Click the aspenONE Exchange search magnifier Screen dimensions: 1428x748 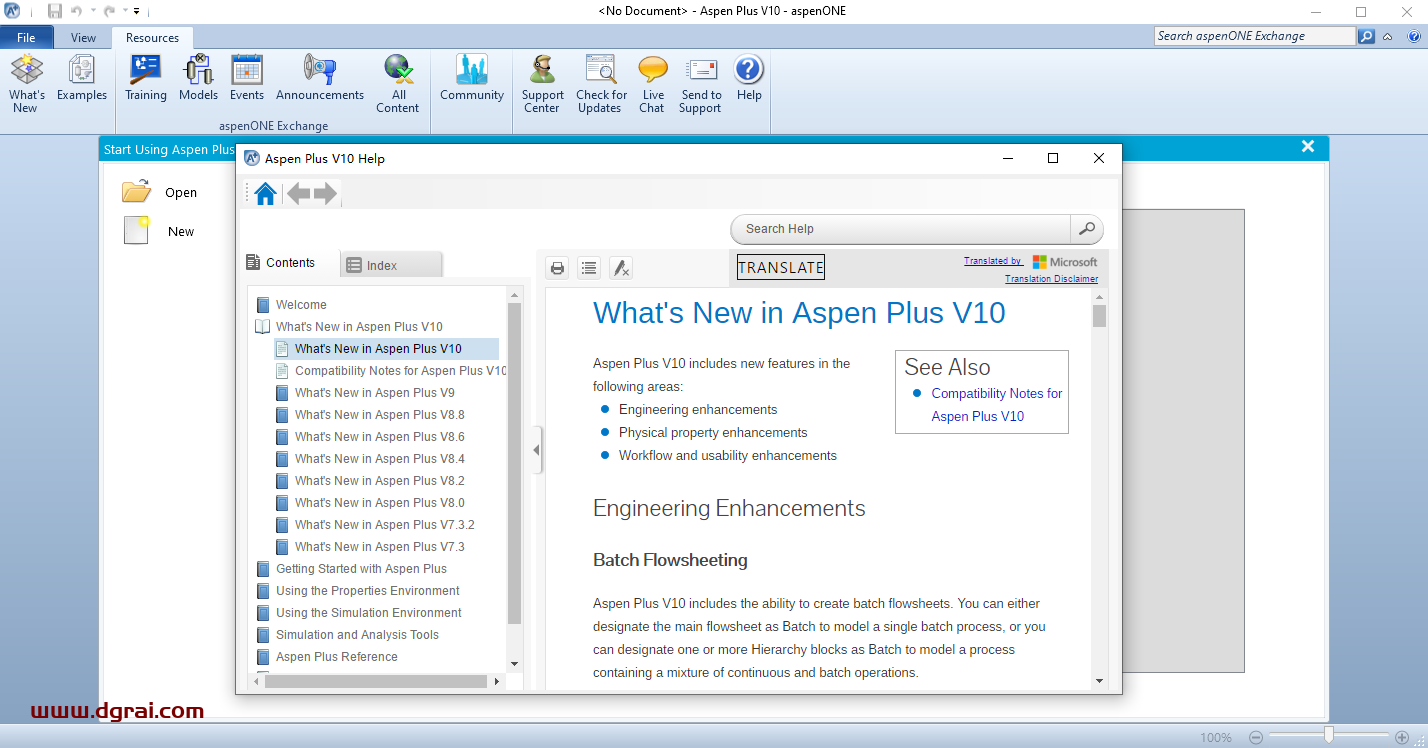point(1366,36)
